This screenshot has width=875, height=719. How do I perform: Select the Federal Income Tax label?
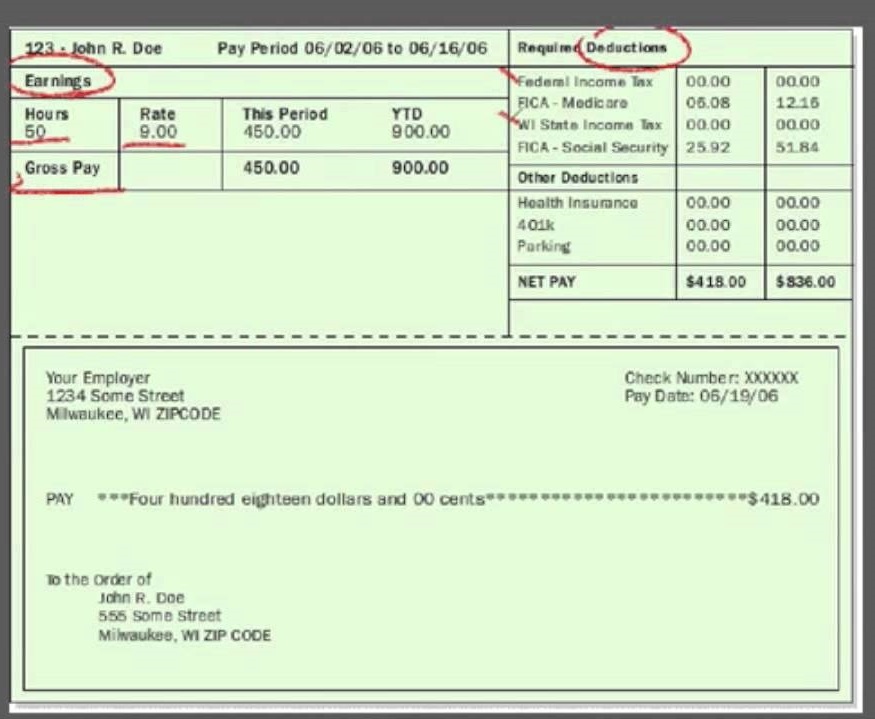point(586,81)
